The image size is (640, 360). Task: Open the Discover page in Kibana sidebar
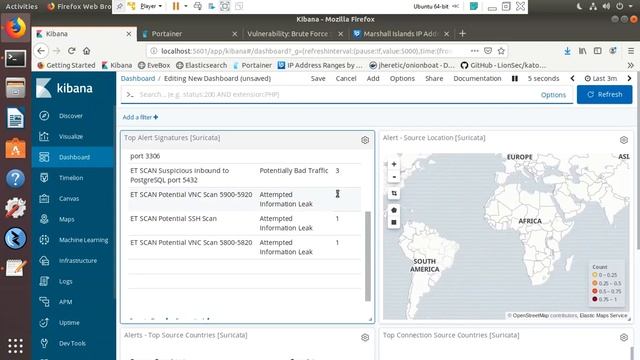(x=70, y=116)
